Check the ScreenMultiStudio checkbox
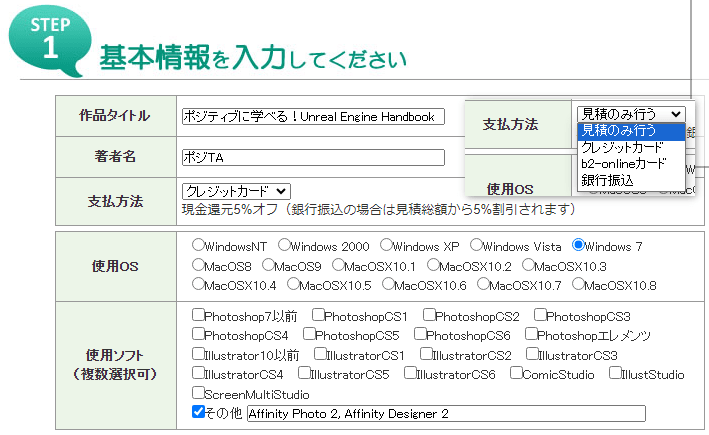The width and height of the screenshot is (709, 435). tap(198, 392)
